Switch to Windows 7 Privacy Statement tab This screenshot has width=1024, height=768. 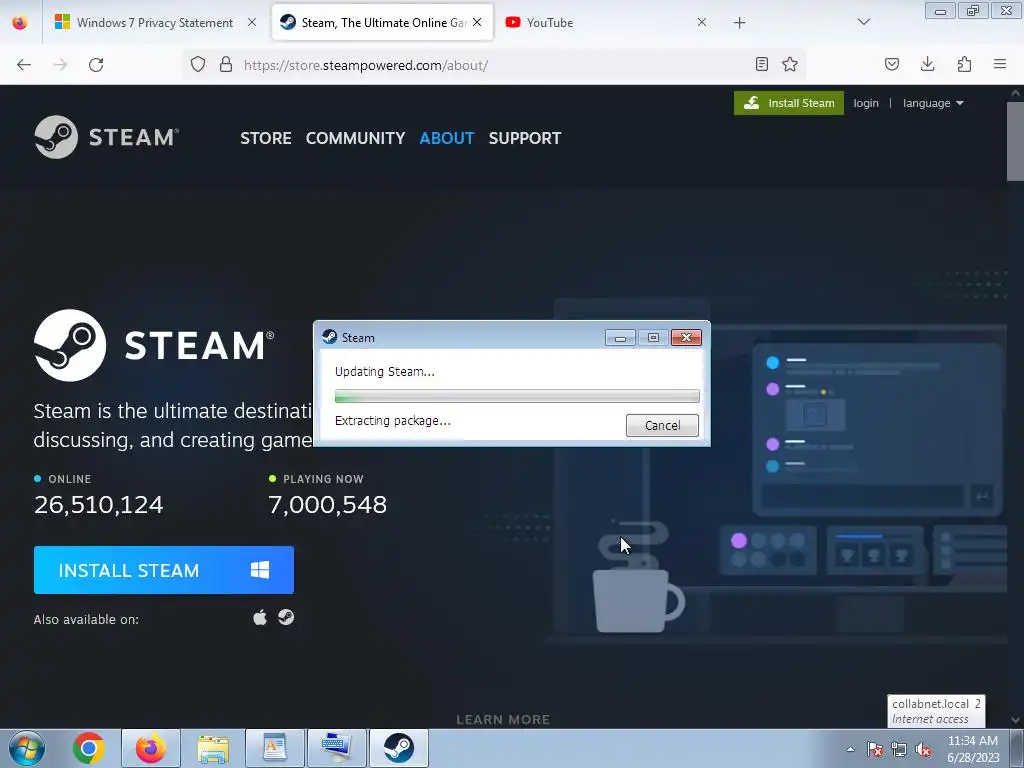tap(155, 23)
